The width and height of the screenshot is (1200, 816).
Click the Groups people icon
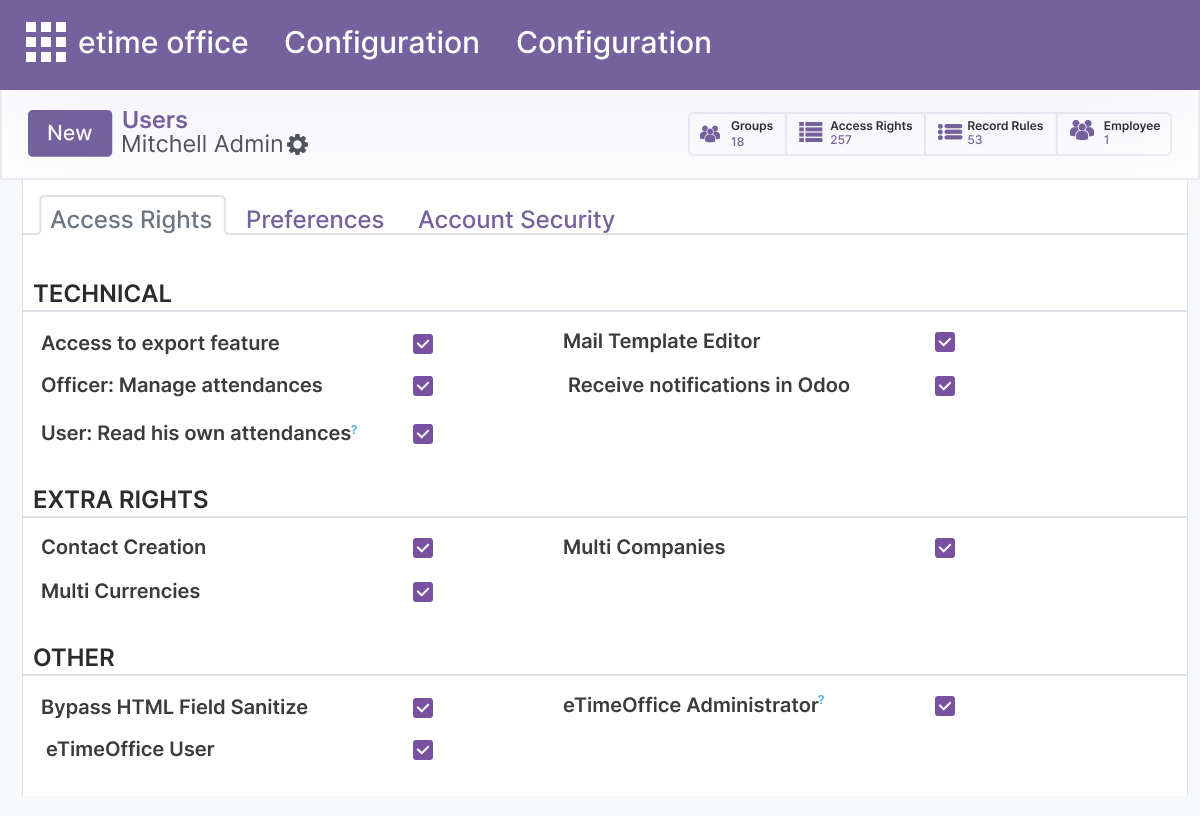point(710,133)
